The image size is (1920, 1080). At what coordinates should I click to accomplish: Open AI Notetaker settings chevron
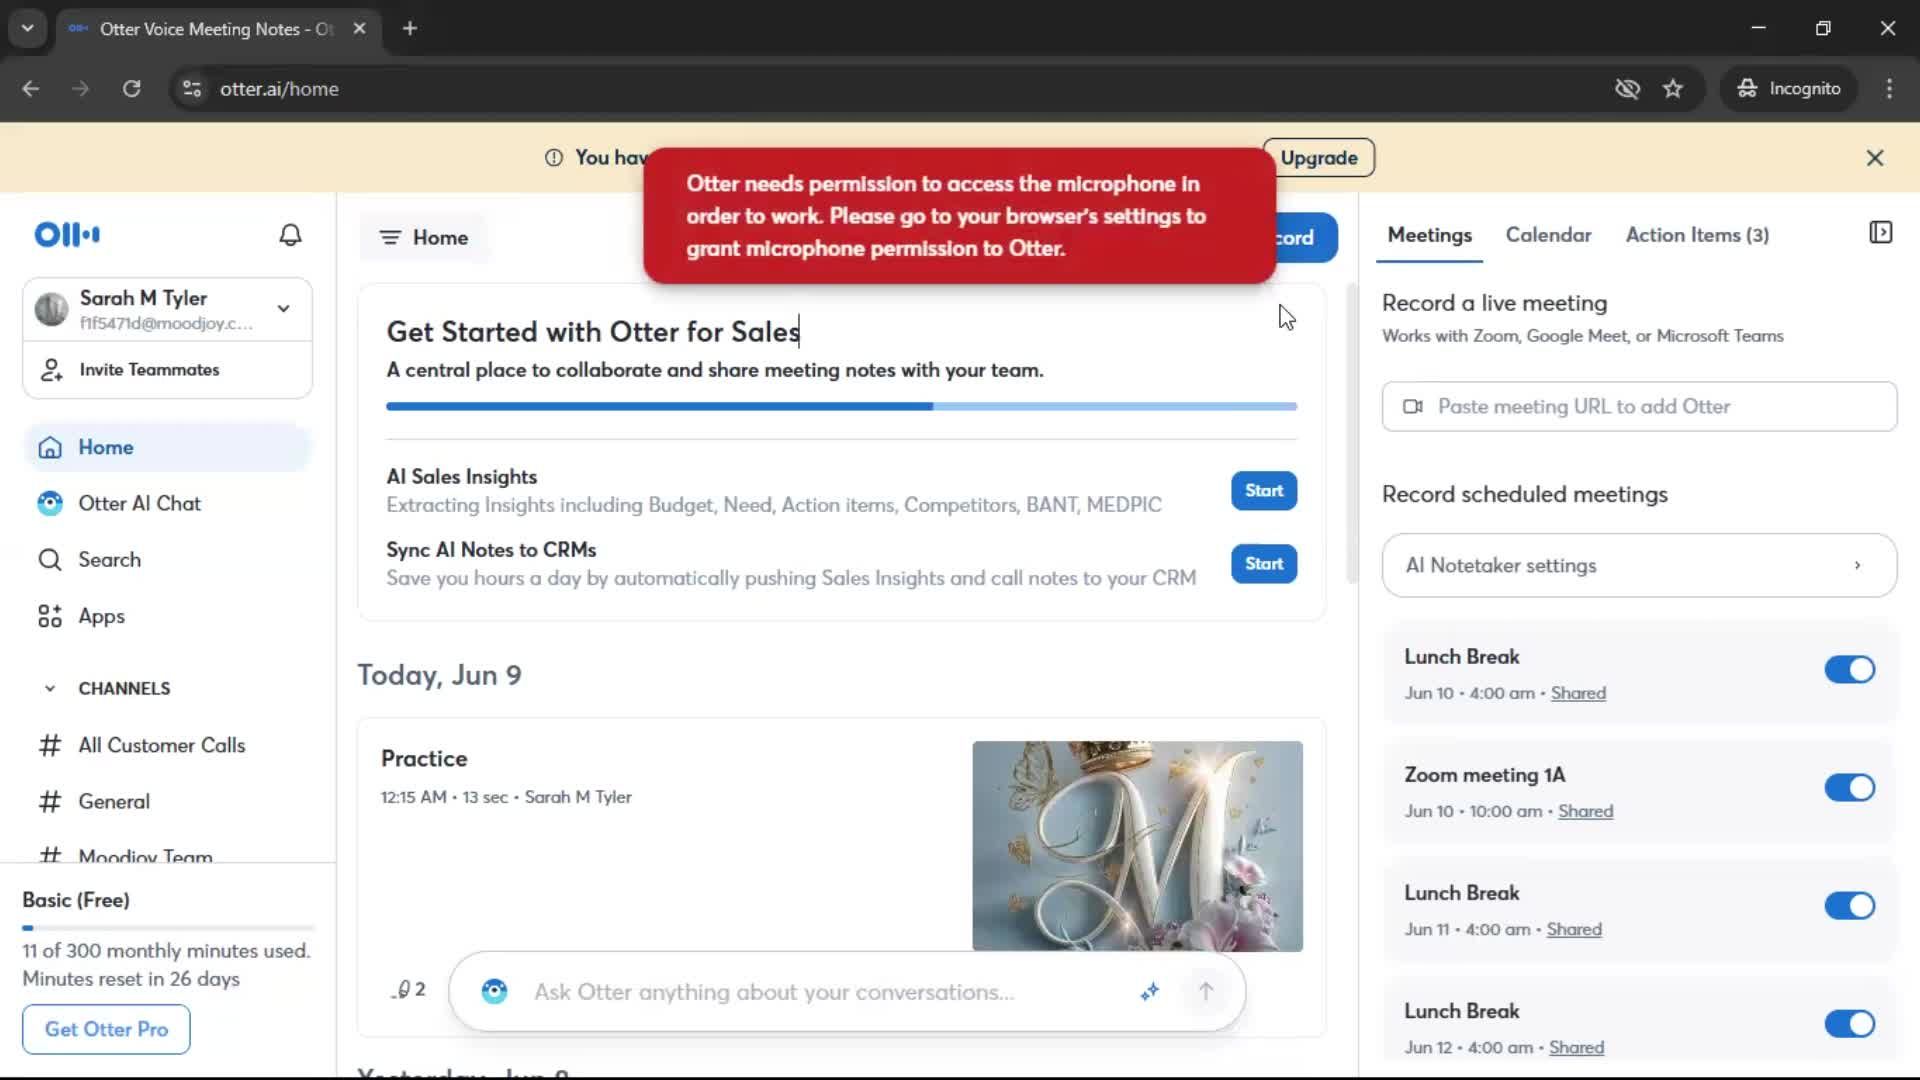click(1857, 566)
